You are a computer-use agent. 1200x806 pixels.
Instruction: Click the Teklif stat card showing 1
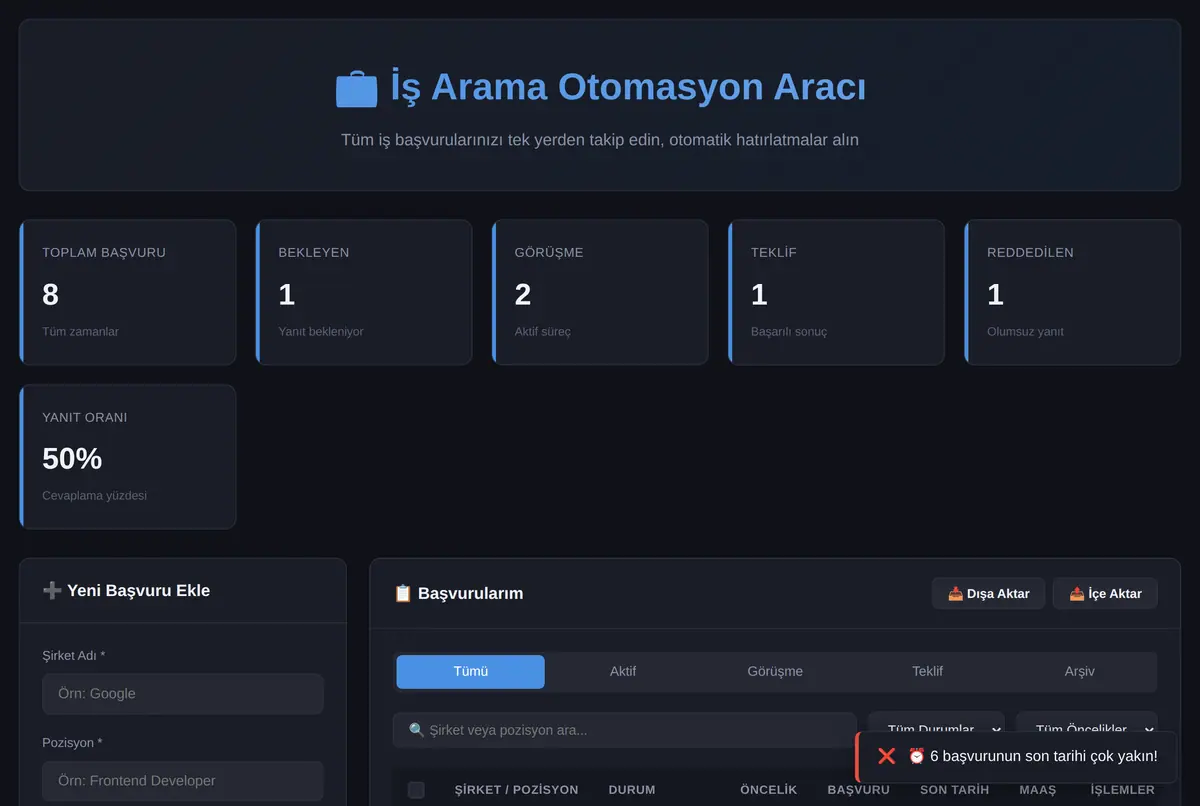click(836, 292)
